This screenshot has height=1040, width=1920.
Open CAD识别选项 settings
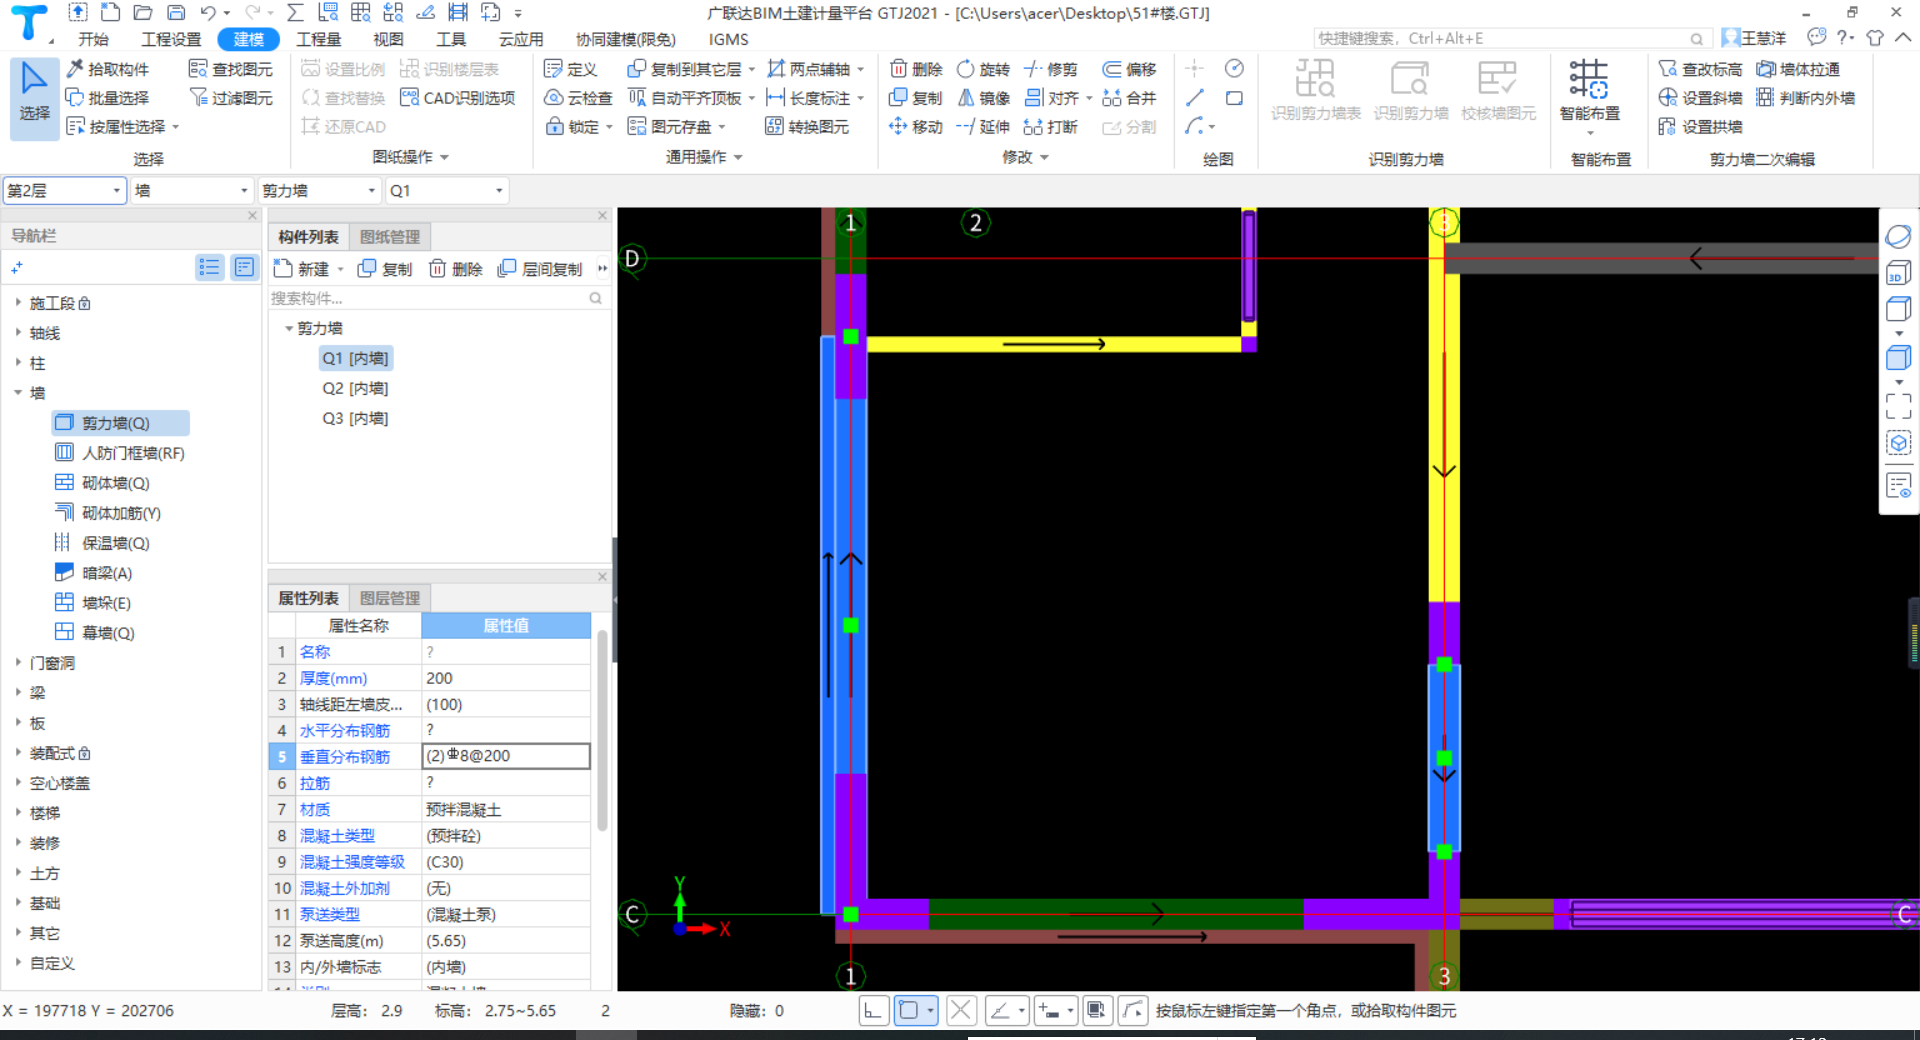click(458, 98)
